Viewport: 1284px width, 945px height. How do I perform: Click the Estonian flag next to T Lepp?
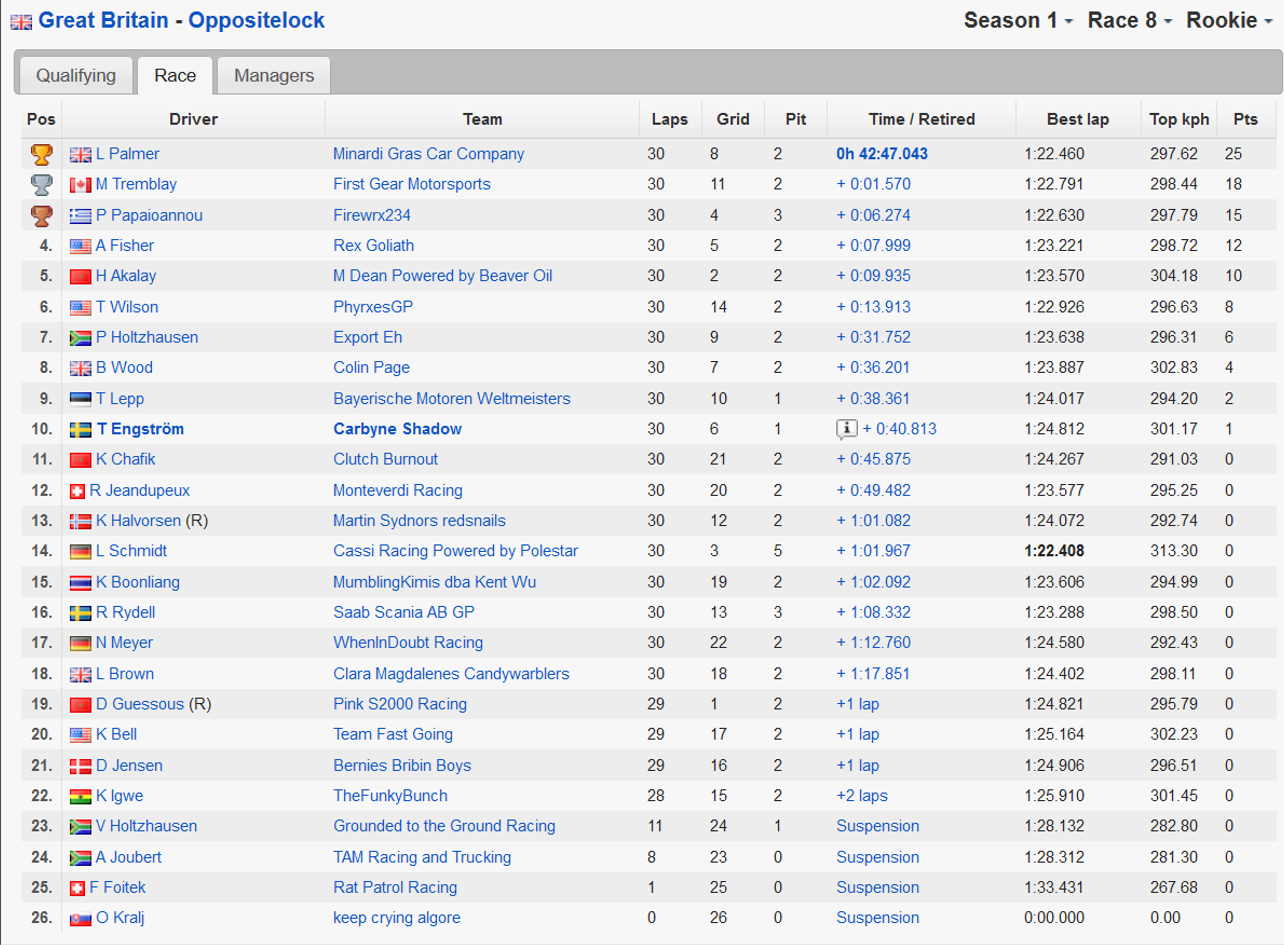tap(80, 399)
